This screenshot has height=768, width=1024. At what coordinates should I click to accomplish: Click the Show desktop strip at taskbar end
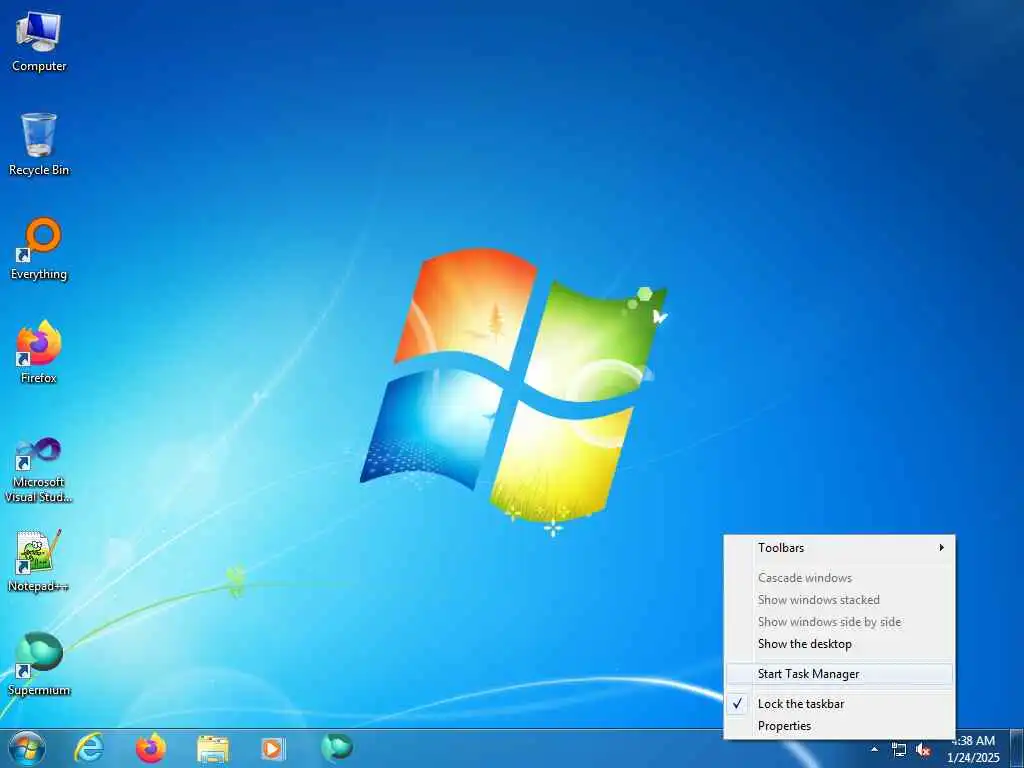[1017, 749]
